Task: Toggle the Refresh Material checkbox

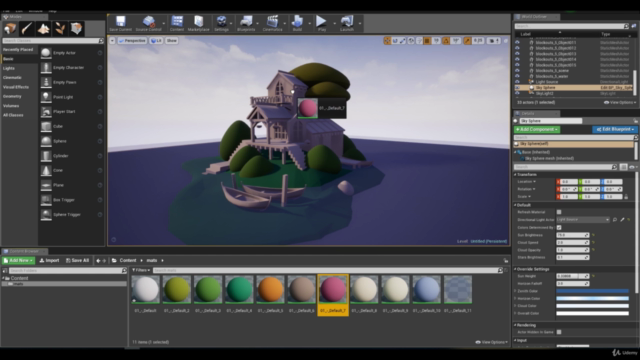Action: pos(559,212)
